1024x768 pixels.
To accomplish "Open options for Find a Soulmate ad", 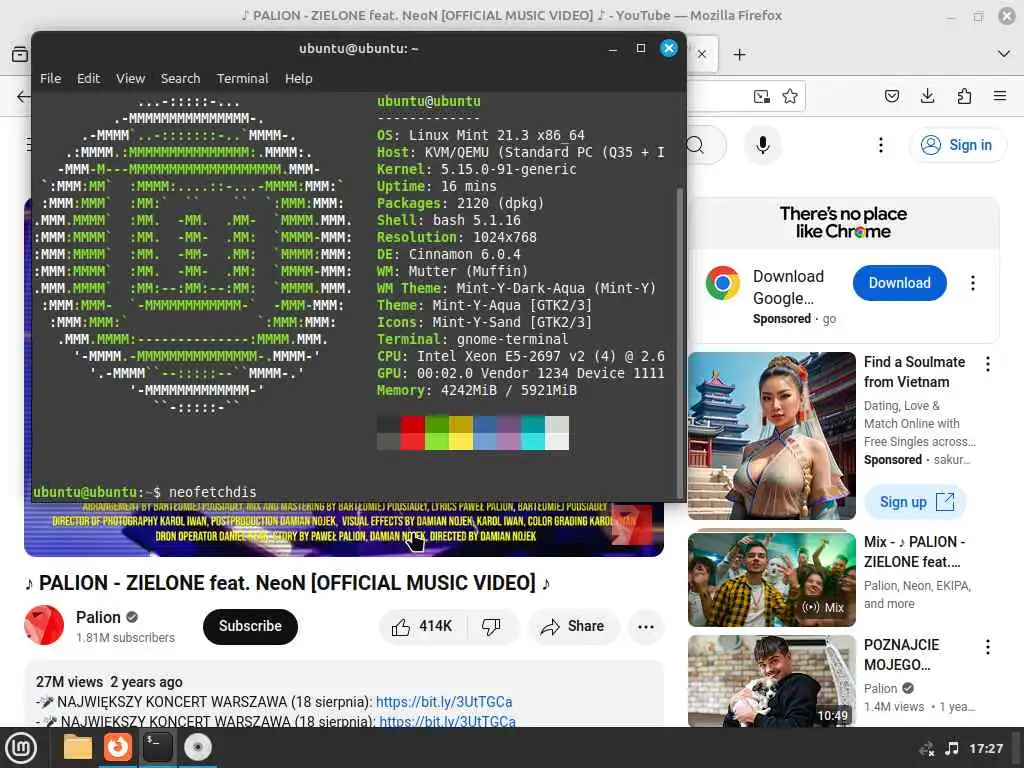I will point(987,364).
